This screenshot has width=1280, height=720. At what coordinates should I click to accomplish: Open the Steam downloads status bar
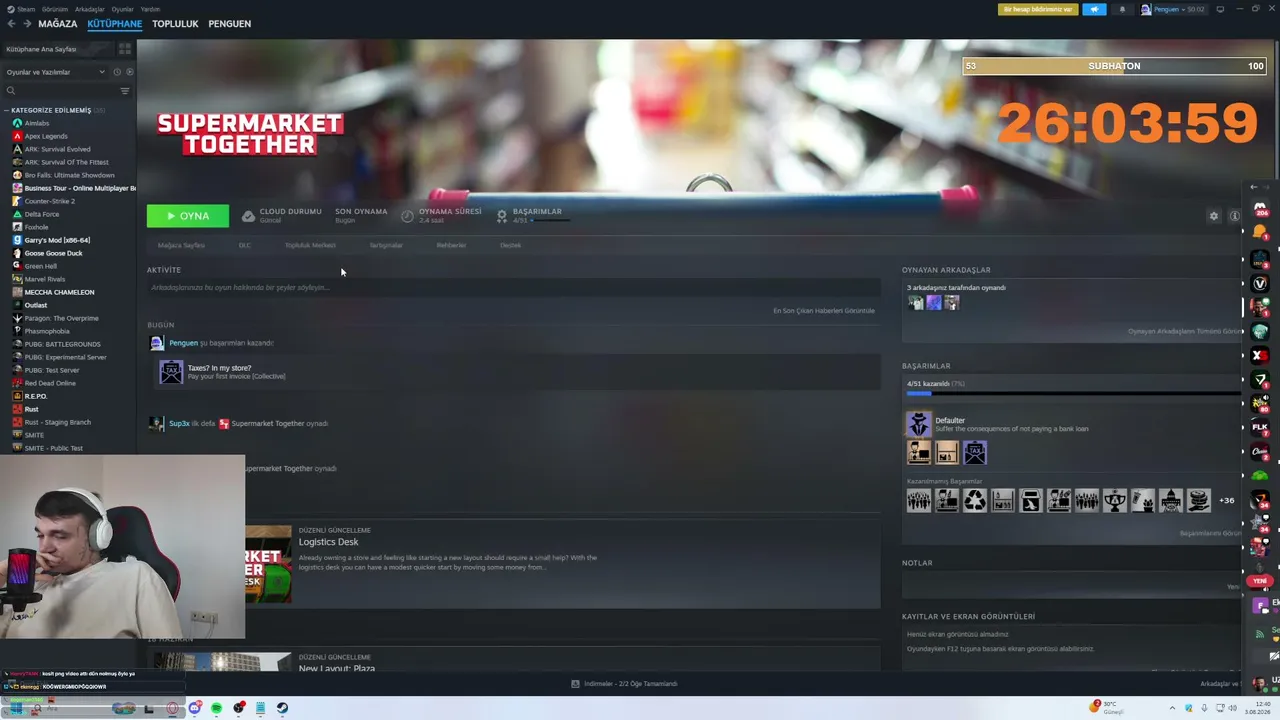[x=626, y=684]
